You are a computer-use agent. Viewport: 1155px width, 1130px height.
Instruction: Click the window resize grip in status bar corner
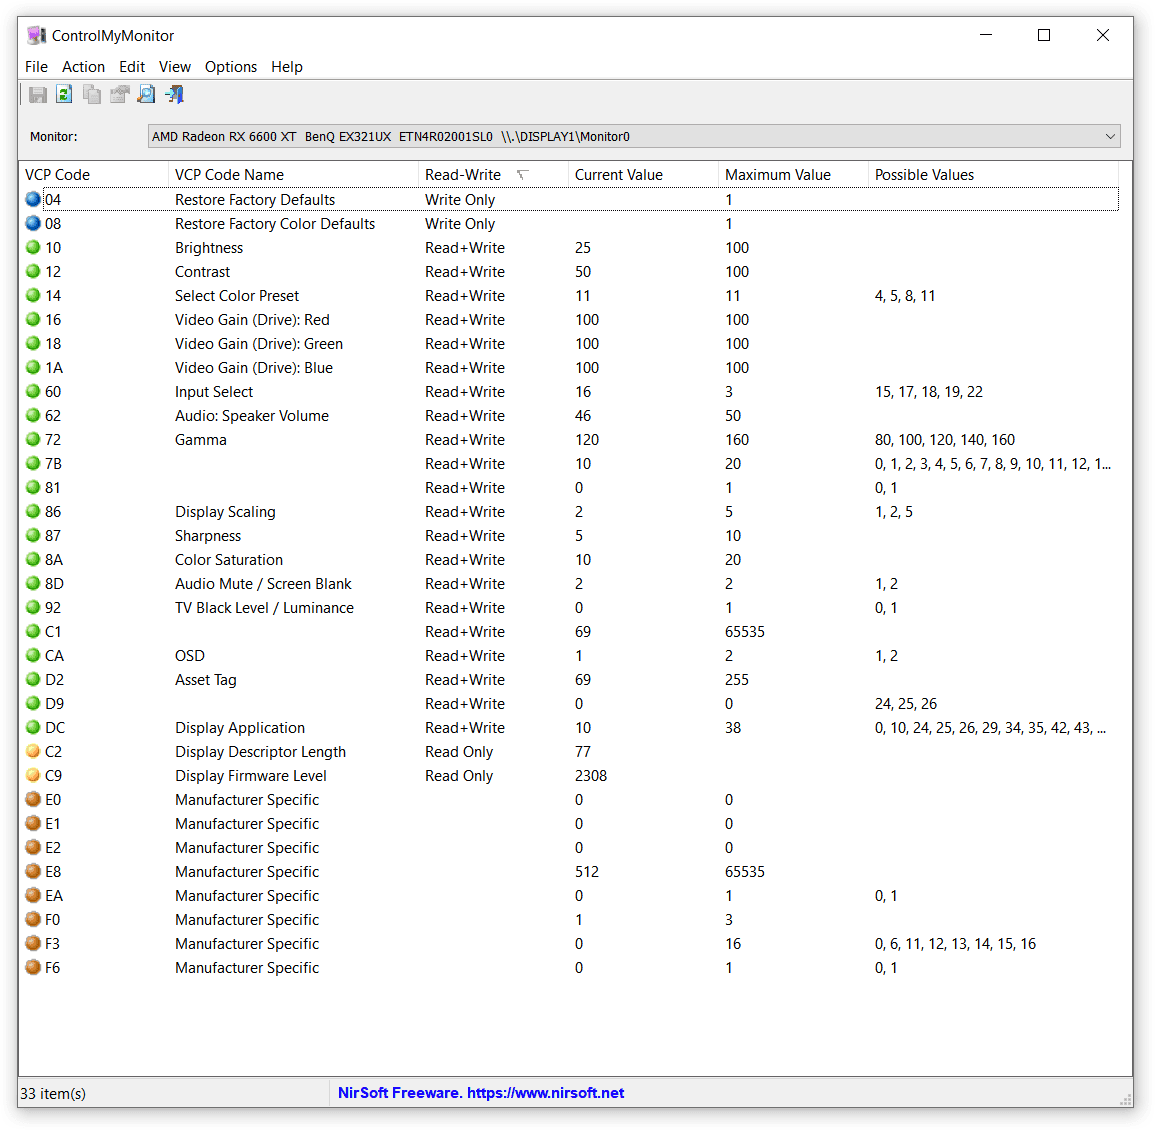point(1125,1098)
